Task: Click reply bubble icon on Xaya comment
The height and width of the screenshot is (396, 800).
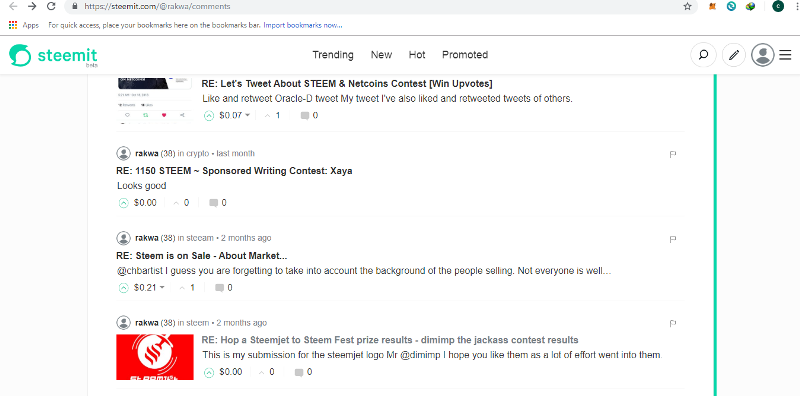Action: pos(214,203)
